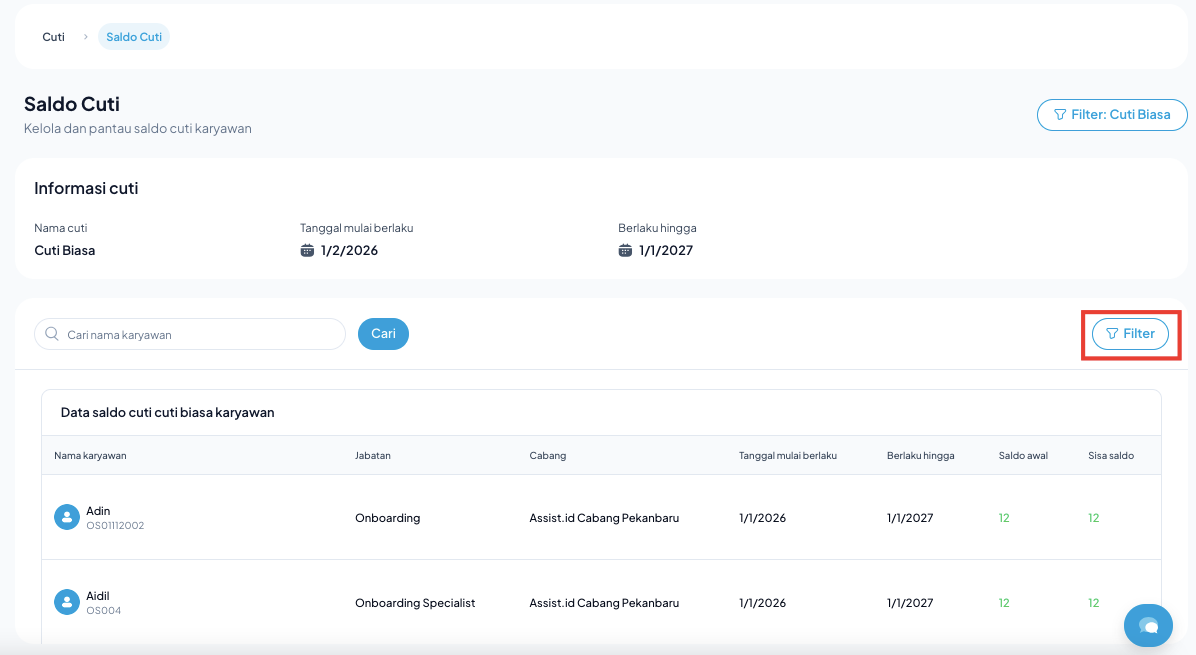
Task: Click Adin's profile avatar icon
Action: pos(66,517)
